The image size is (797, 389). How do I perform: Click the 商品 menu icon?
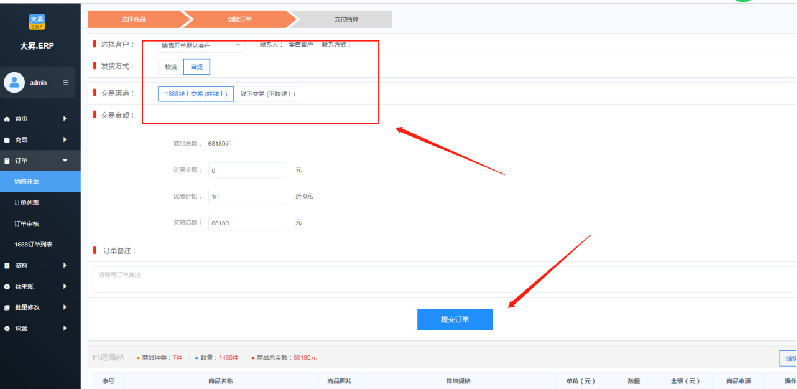pyautogui.click(x=7, y=140)
